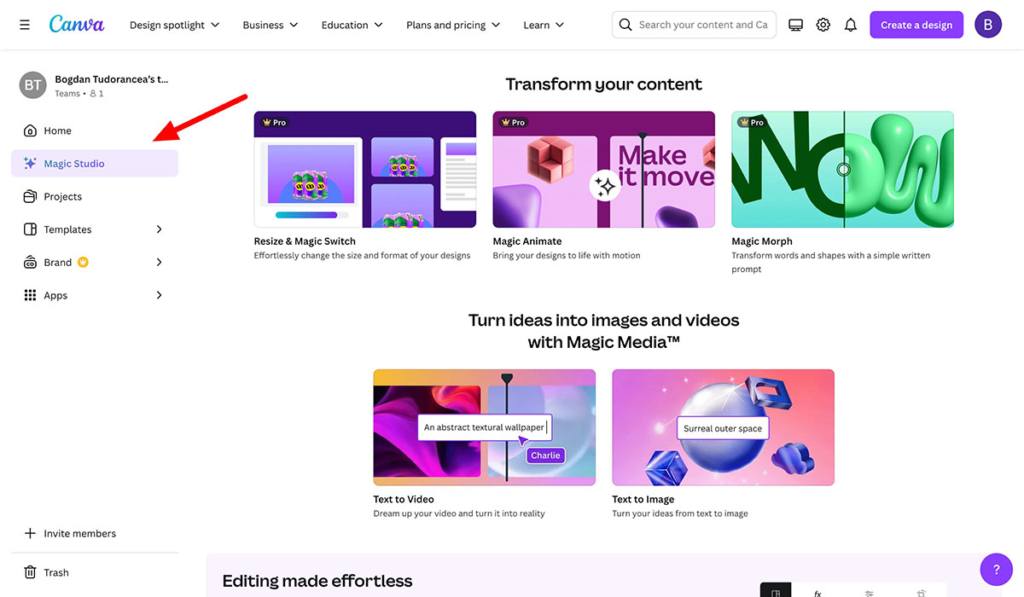The width and height of the screenshot is (1024, 597).
Task: Open the hamburger menu
Action: click(x=25, y=24)
